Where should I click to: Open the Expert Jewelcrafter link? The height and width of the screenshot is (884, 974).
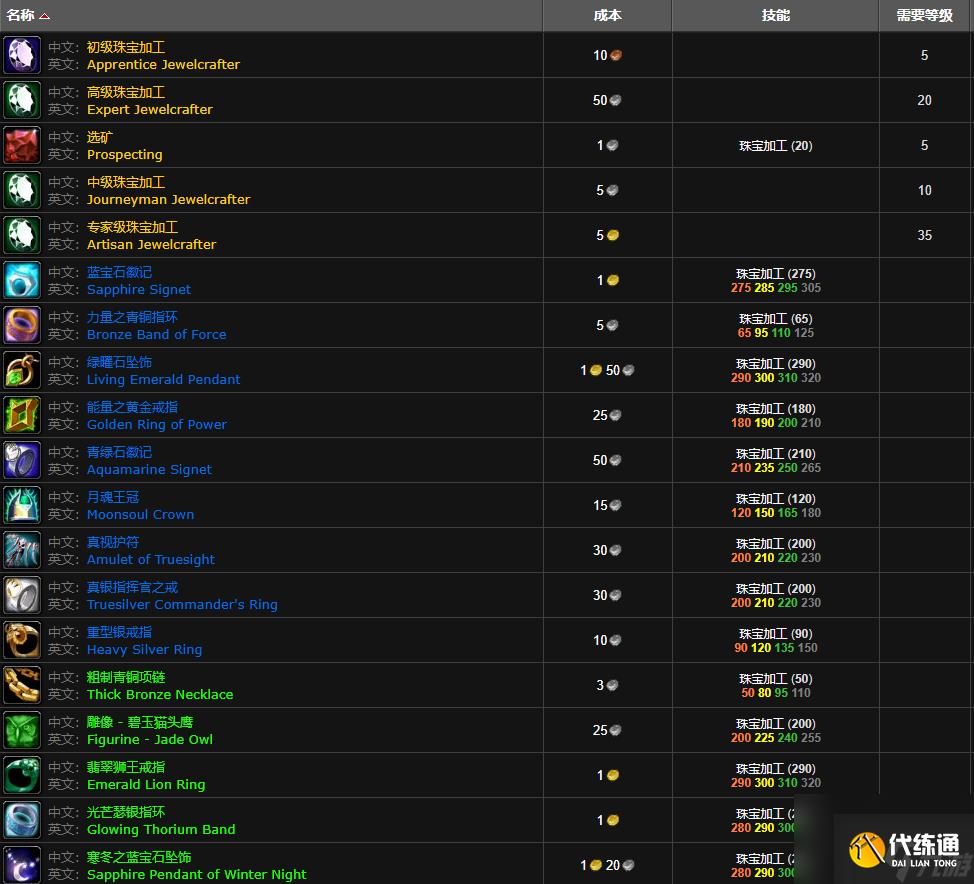pos(149,109)
